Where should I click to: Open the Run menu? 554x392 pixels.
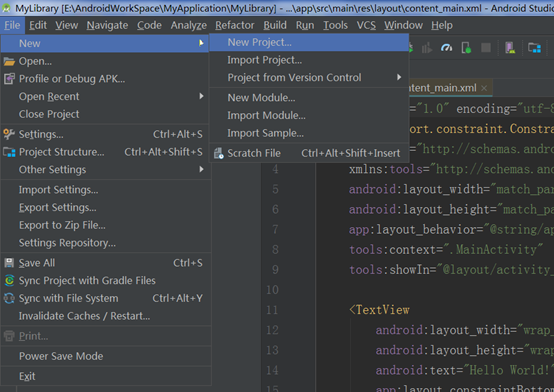[x=305, y=25]
